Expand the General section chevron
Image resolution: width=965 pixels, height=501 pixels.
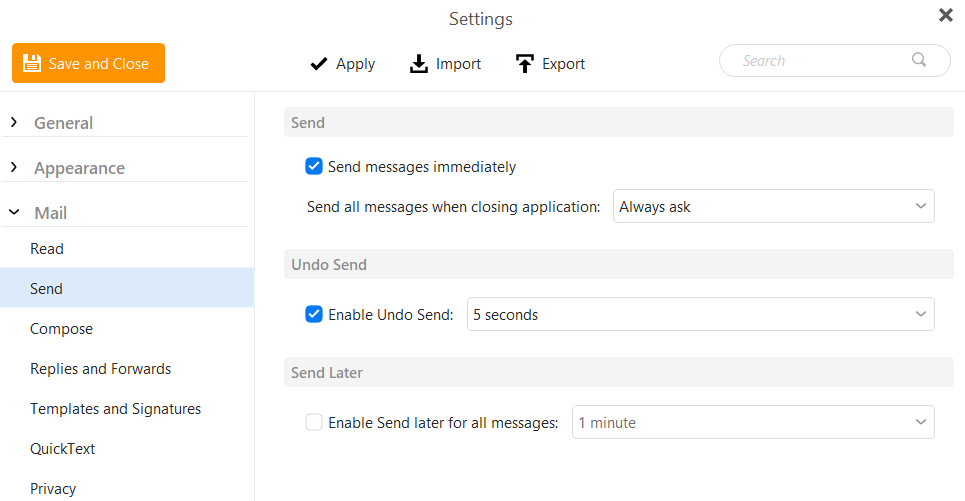tap(14, 122)
